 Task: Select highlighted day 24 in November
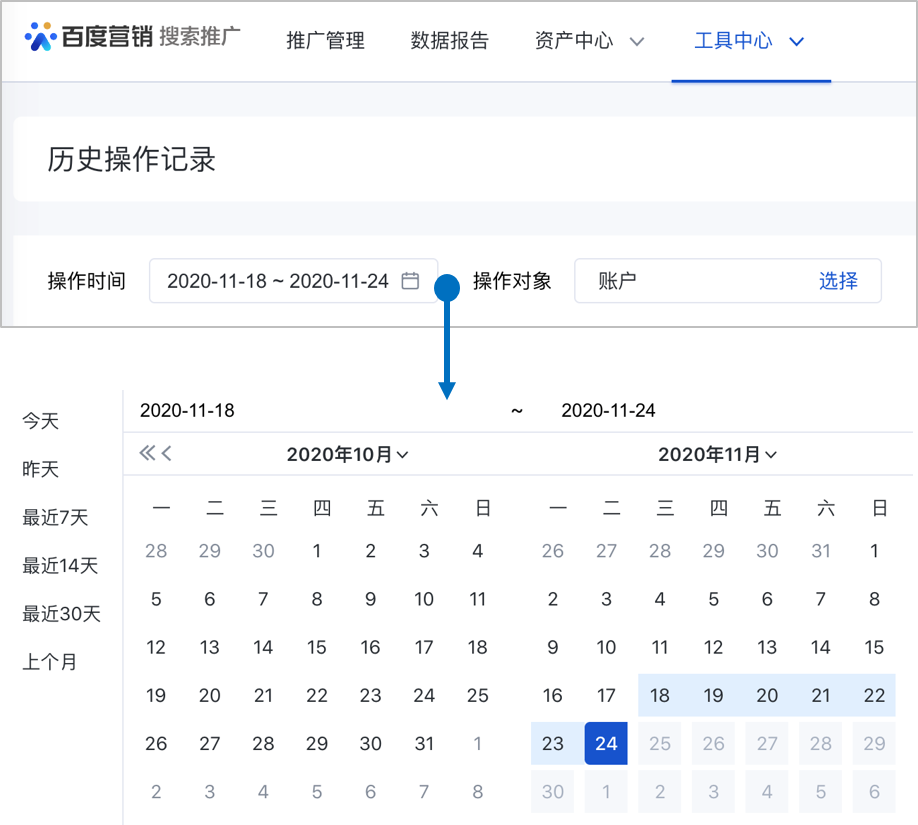coord(606,744)
